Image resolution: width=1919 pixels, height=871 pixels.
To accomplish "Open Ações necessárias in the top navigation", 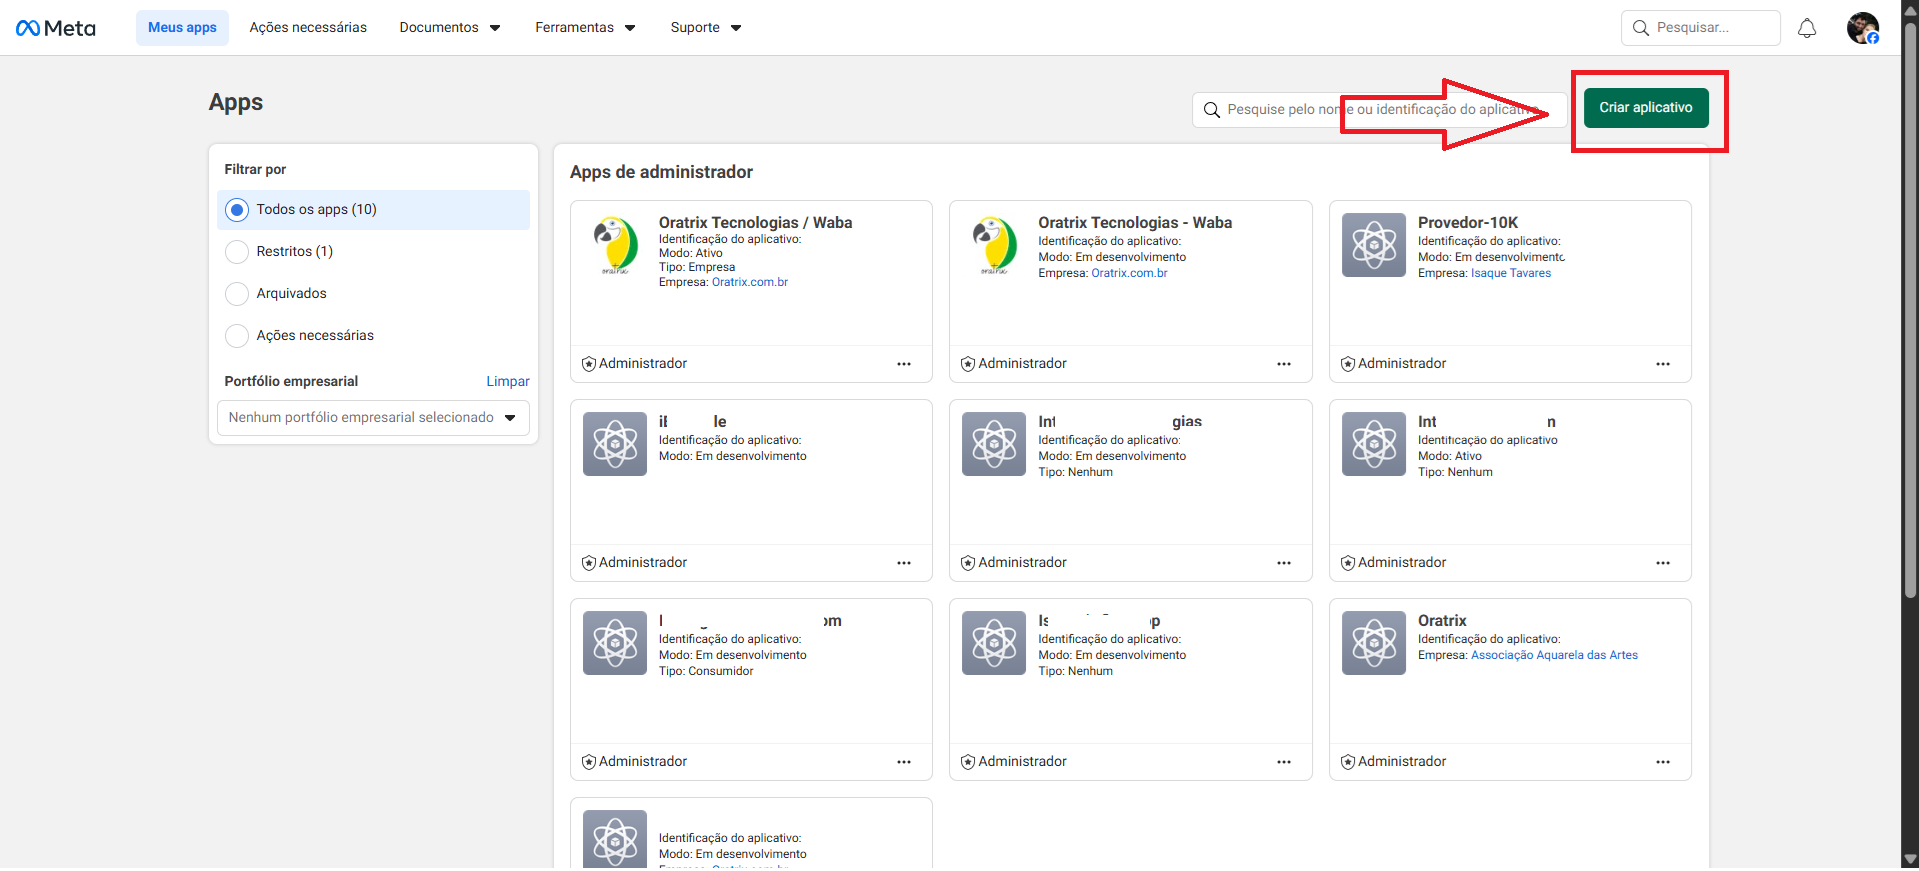I will point(308,28).
